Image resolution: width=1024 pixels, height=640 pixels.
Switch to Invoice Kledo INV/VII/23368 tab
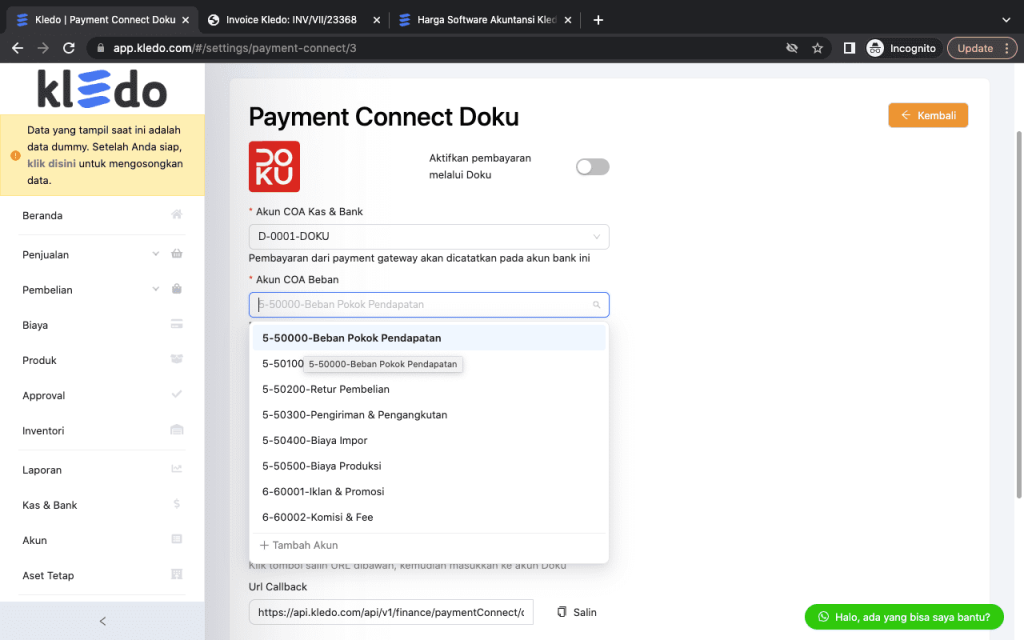tap(291, 20)
